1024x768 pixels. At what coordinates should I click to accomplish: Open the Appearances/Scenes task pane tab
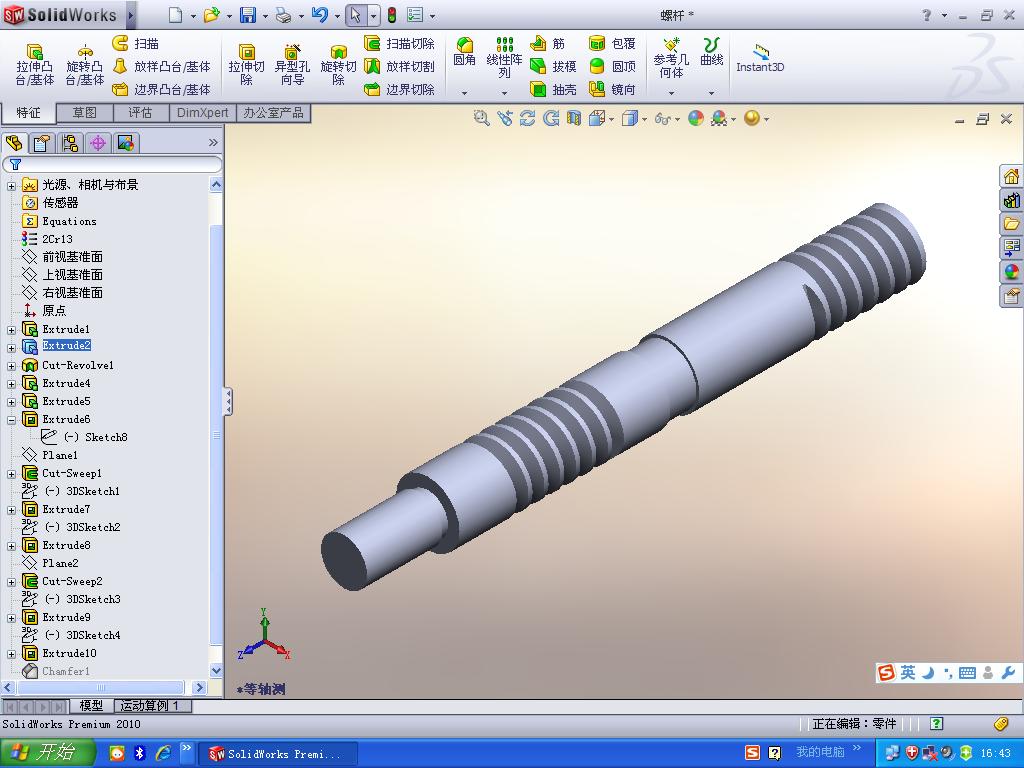pos(1012,271)
